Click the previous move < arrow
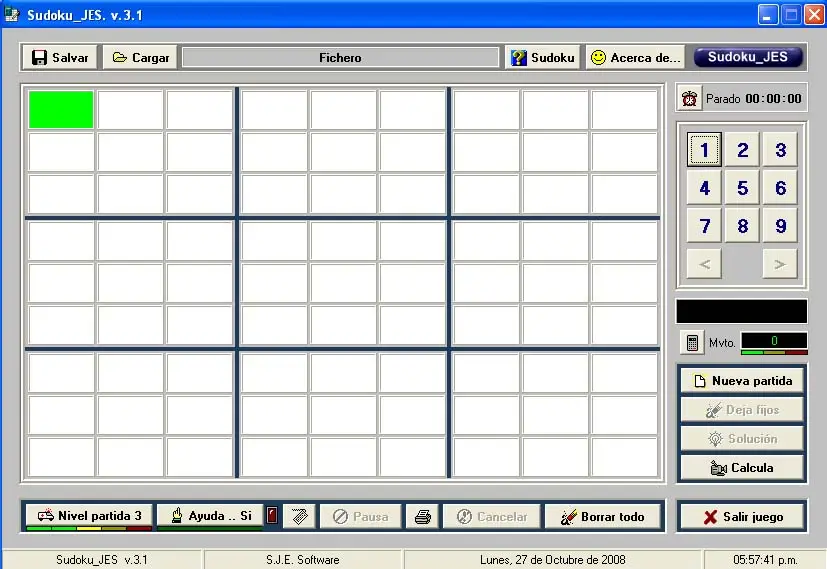The height and width of the screenshot is (569, 827). click(704, 264)
